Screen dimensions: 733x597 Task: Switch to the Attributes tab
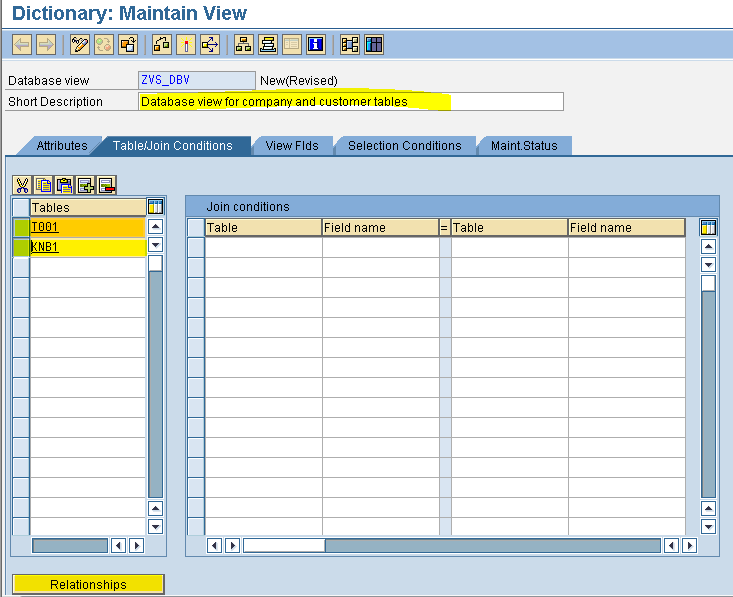point(62,146)
